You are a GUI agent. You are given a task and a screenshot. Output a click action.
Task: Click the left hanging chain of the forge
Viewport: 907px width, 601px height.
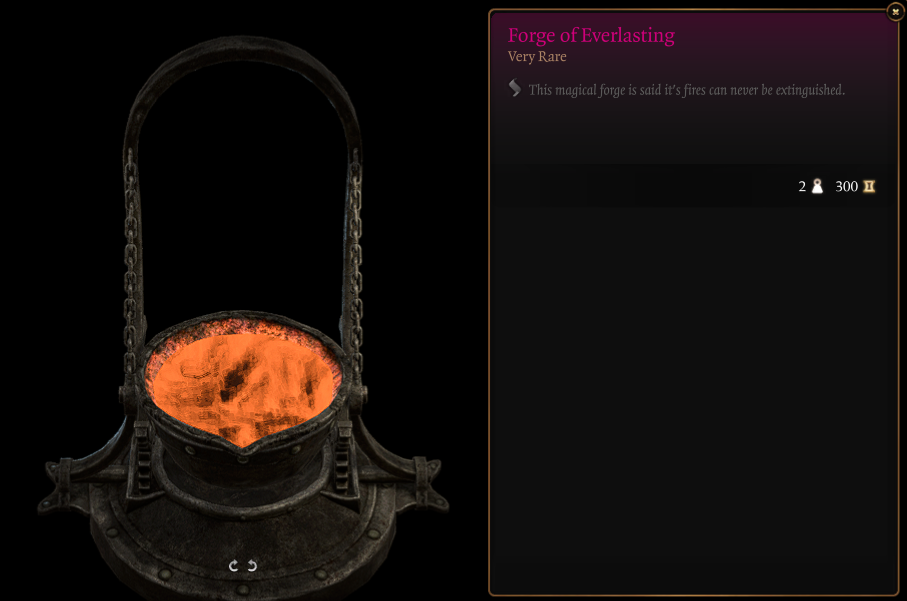point(131,260)
